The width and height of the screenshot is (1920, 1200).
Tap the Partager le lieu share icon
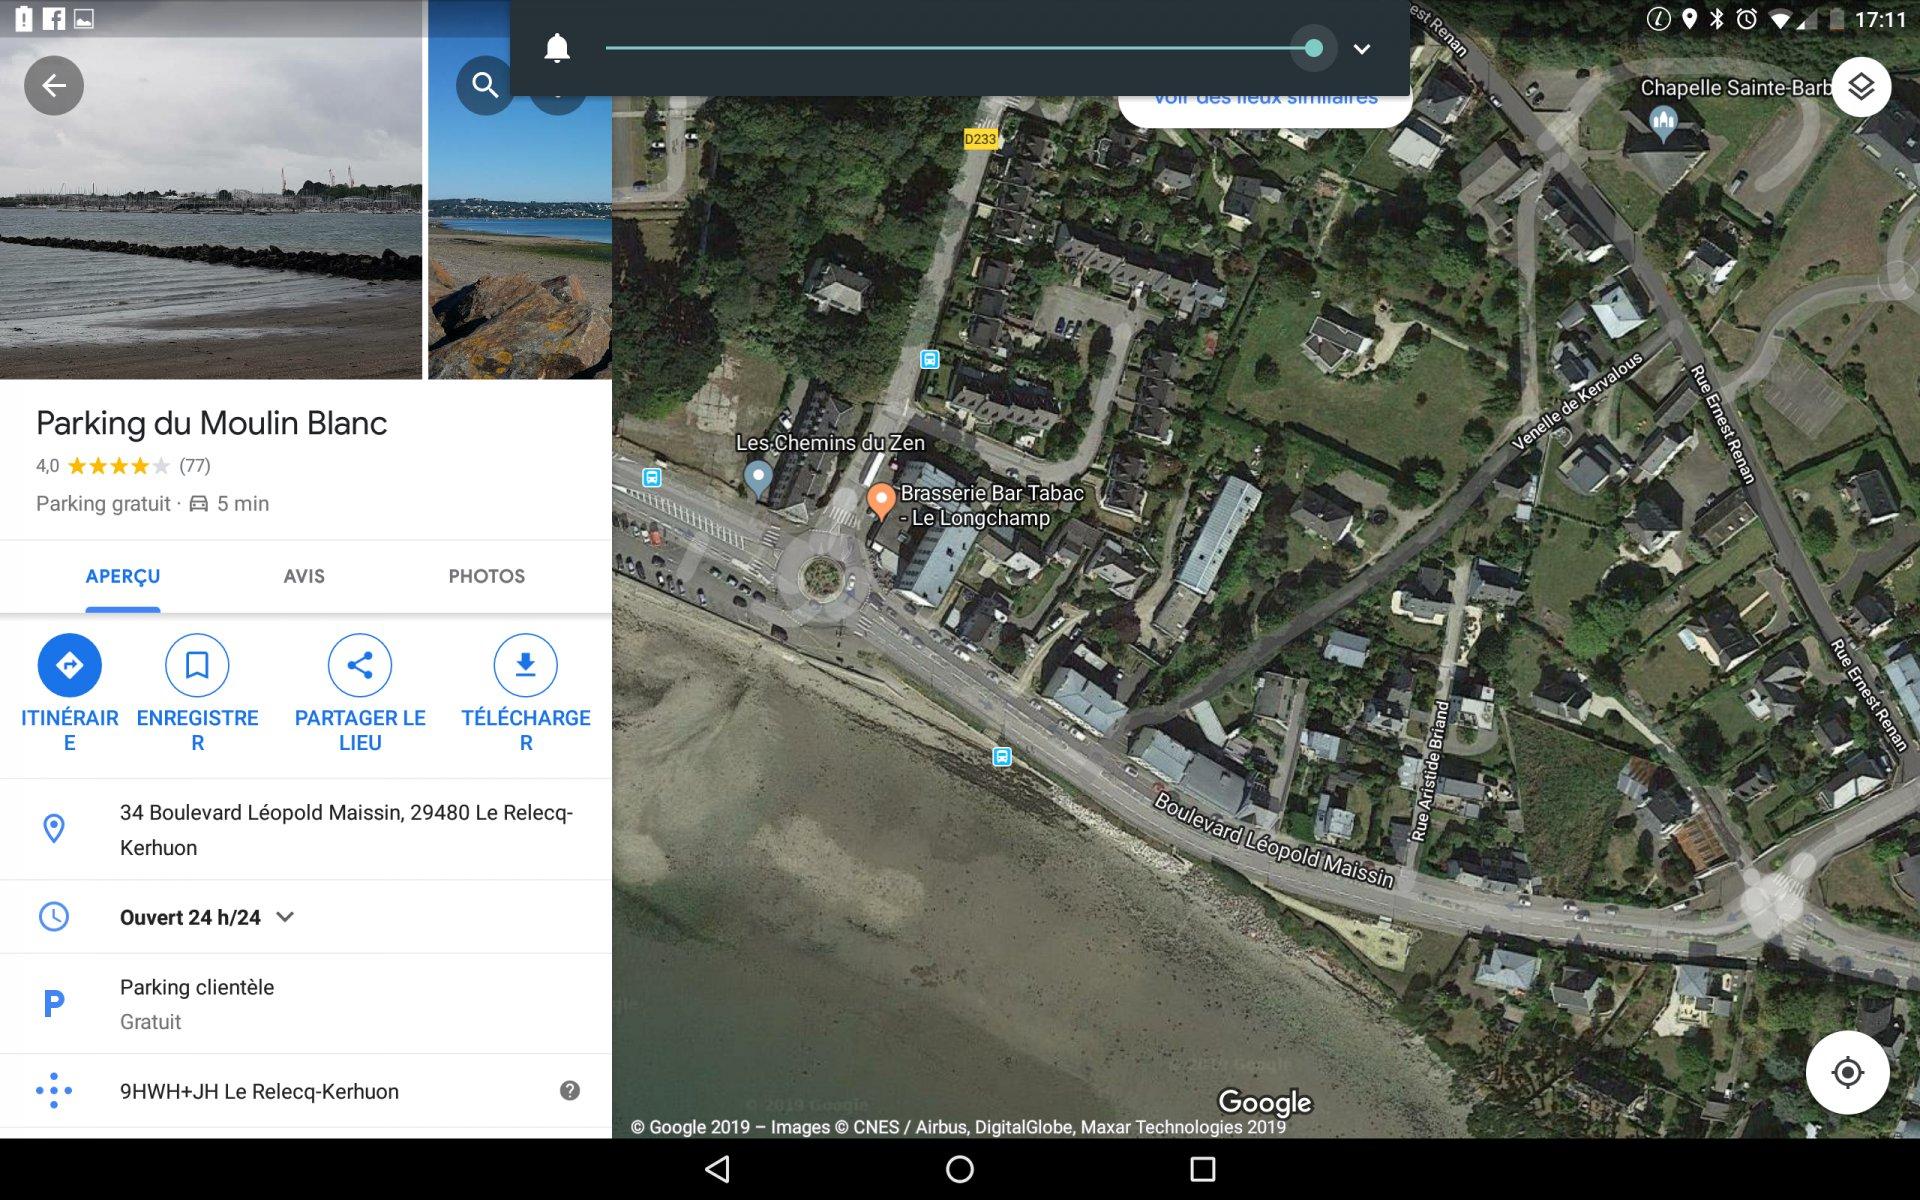pyautogui.click(x=360, y=665)
